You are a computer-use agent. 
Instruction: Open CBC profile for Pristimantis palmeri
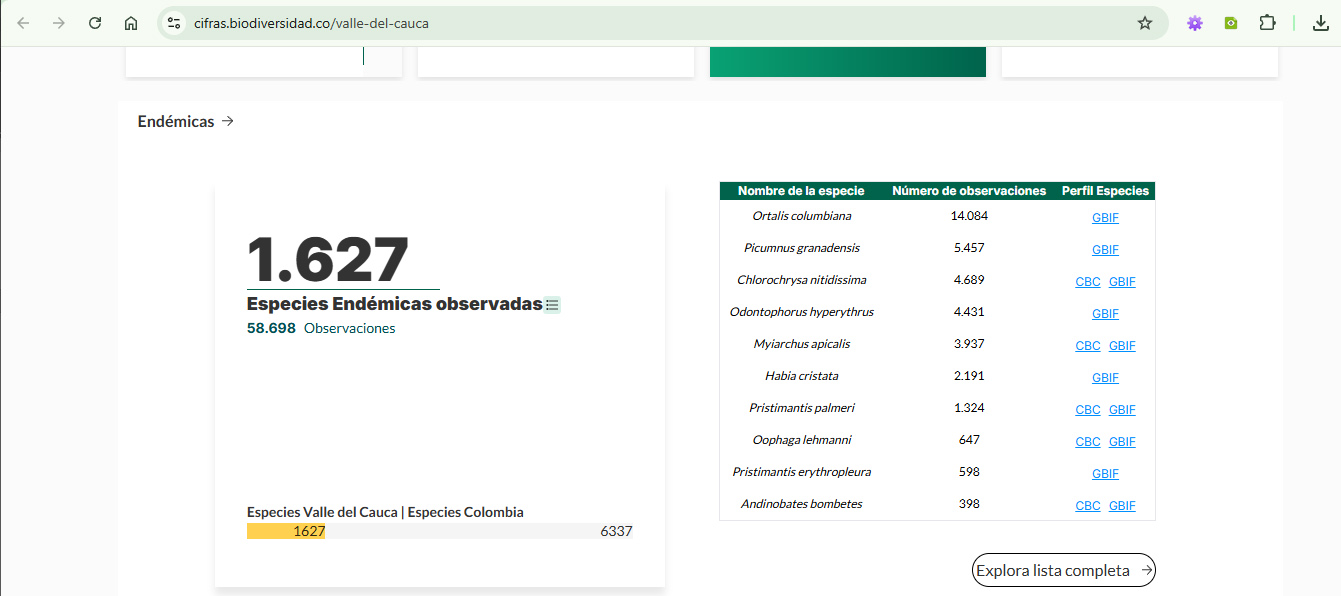coord(1088,410)
